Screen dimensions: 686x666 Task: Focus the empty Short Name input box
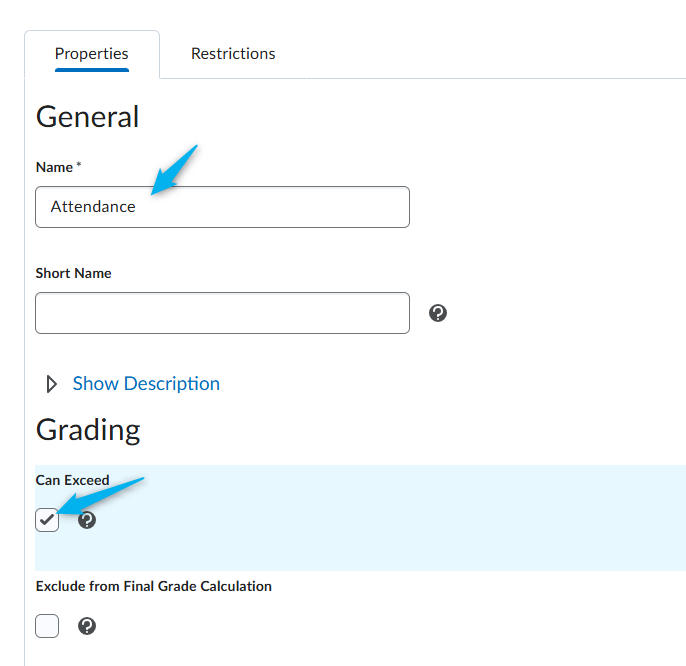pyautogui.click(x=222, y=313)
